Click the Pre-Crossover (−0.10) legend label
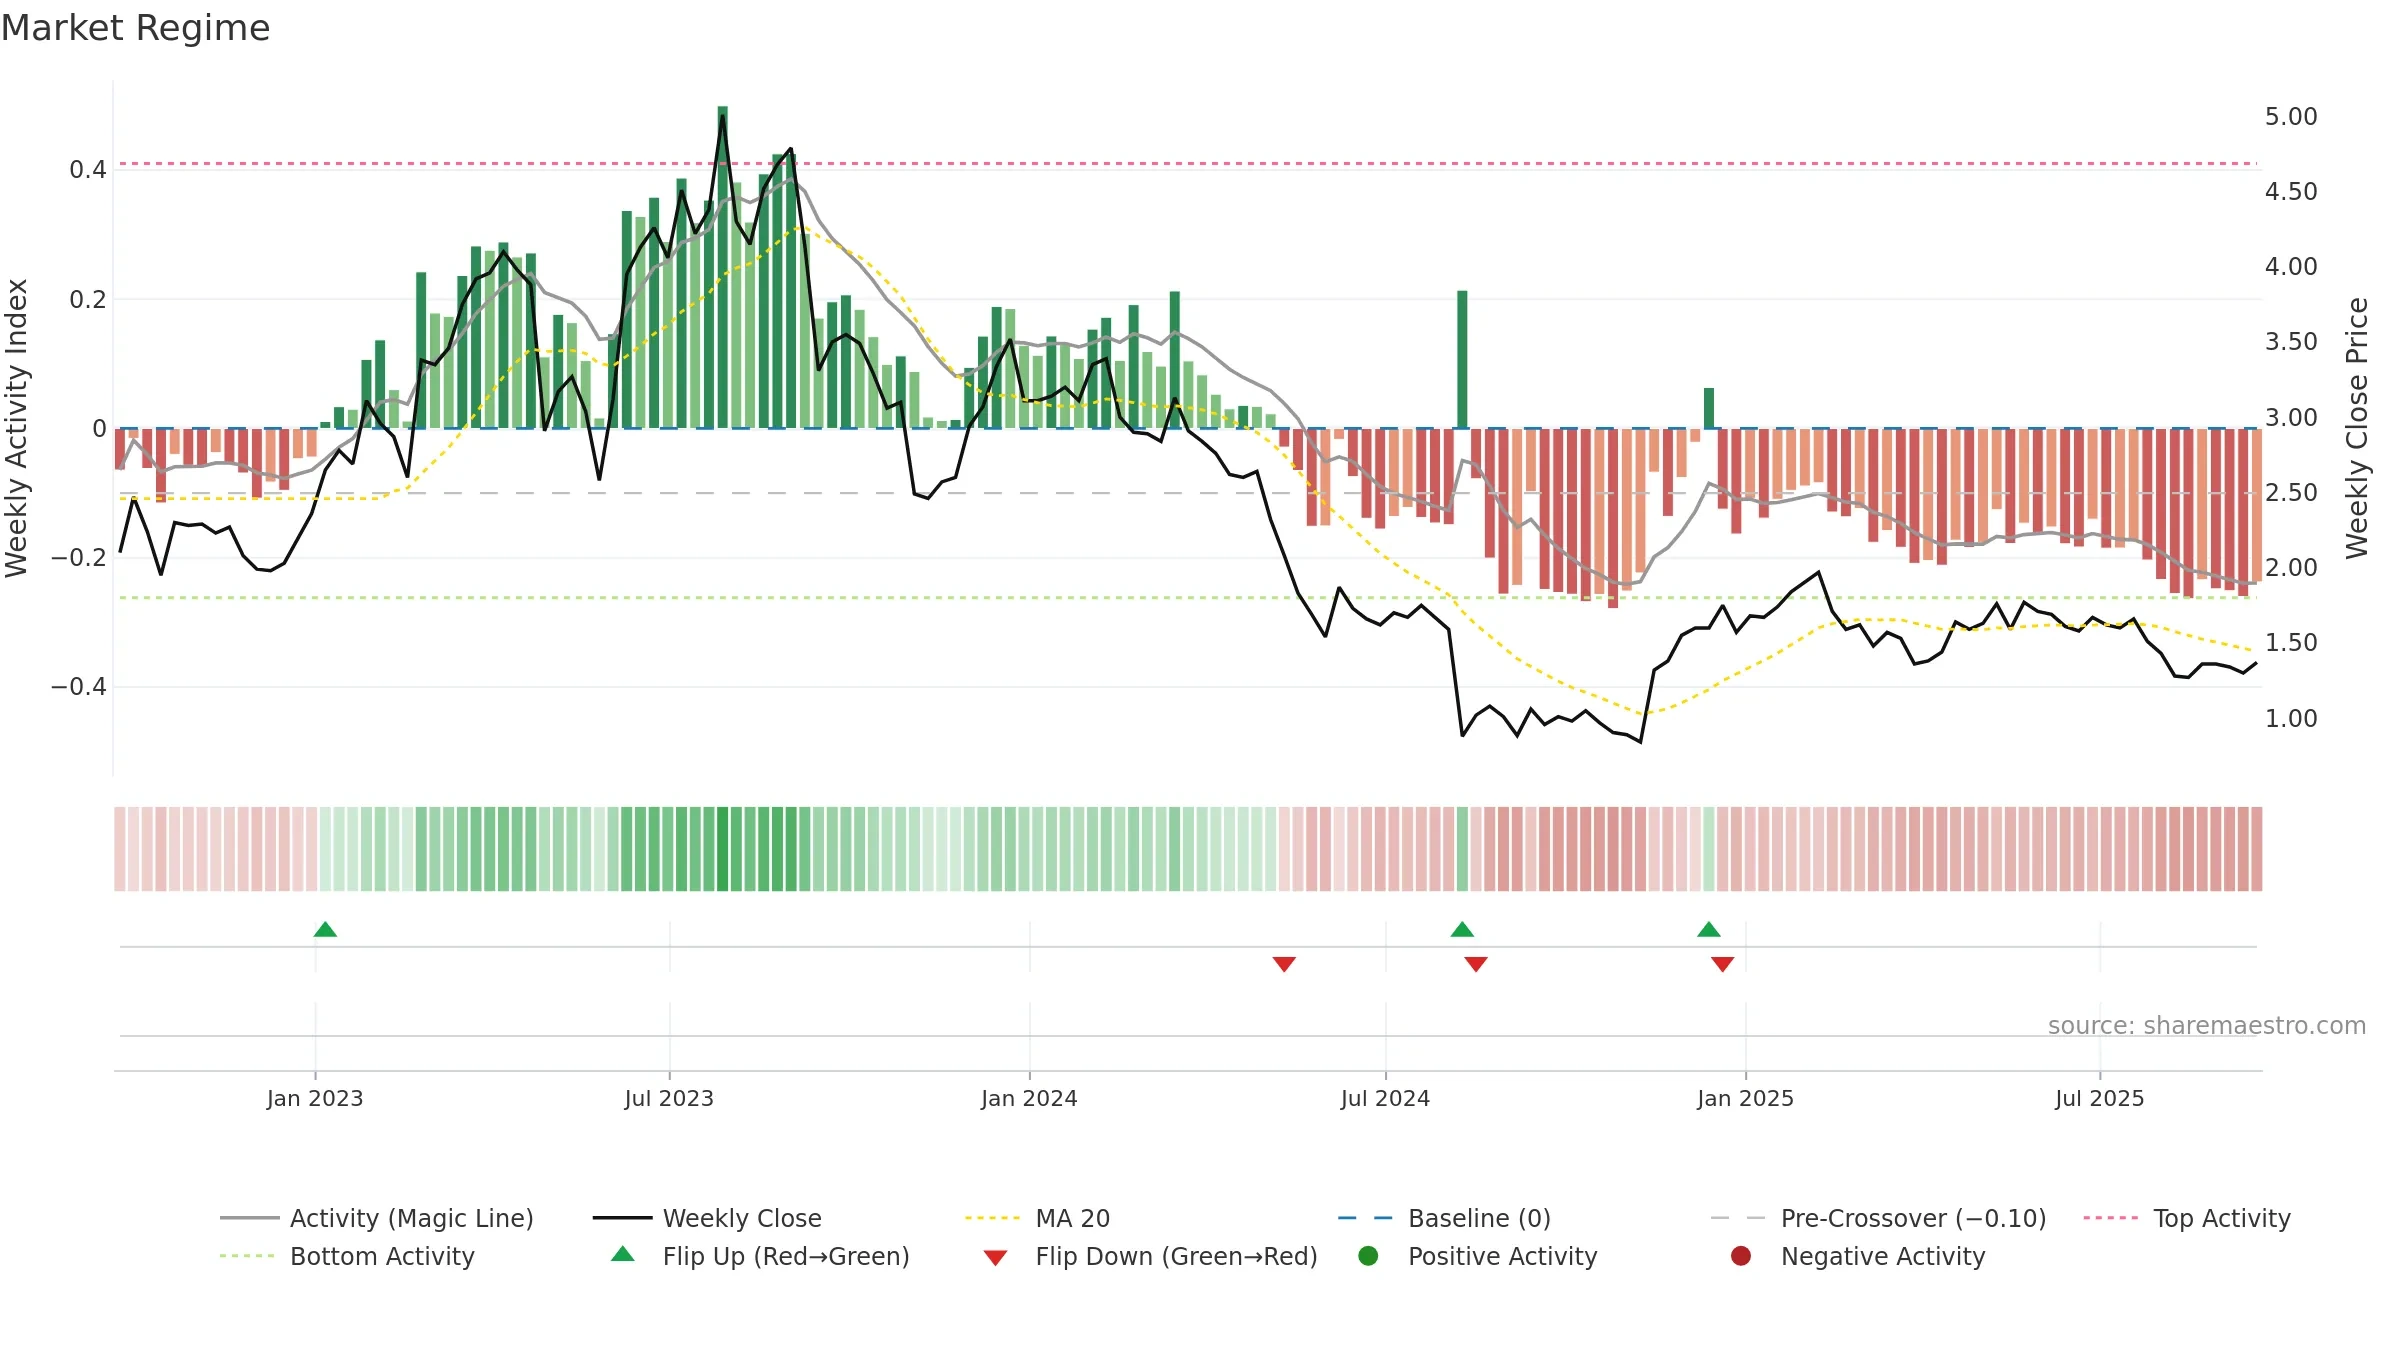Screen dimensions: 2400x1350 pyautogui.click(x=1913, y=1218)
